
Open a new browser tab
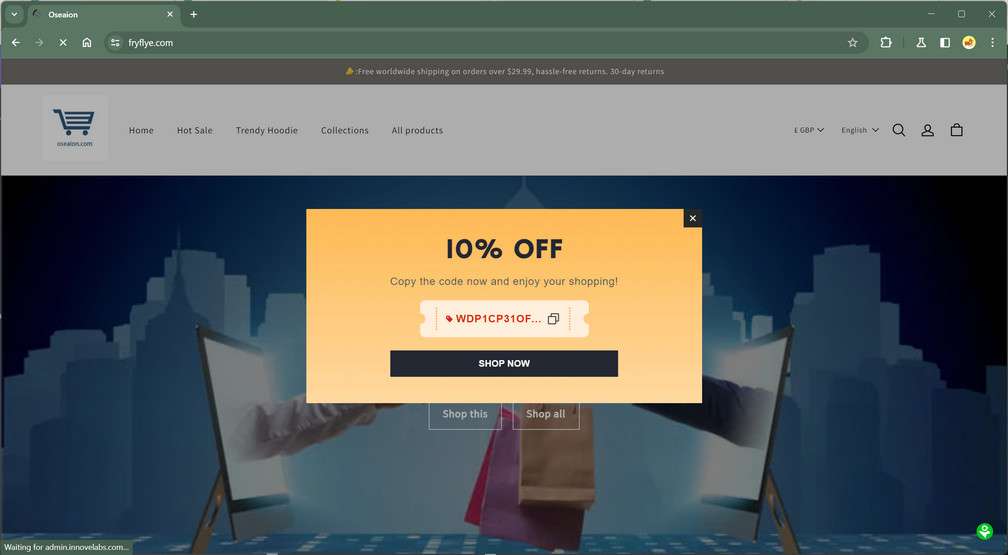[194, 14]
